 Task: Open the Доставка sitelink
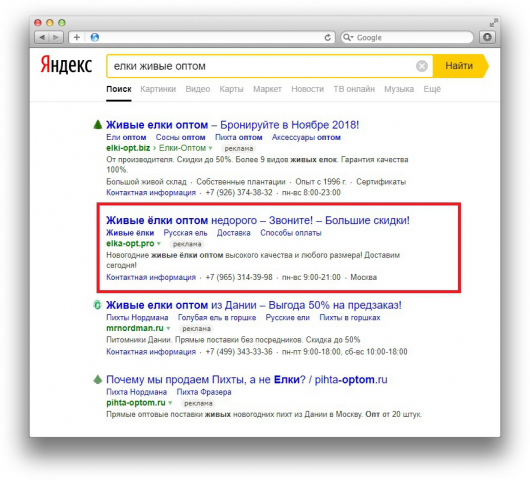pyautogui.click(x=234, y=233)
